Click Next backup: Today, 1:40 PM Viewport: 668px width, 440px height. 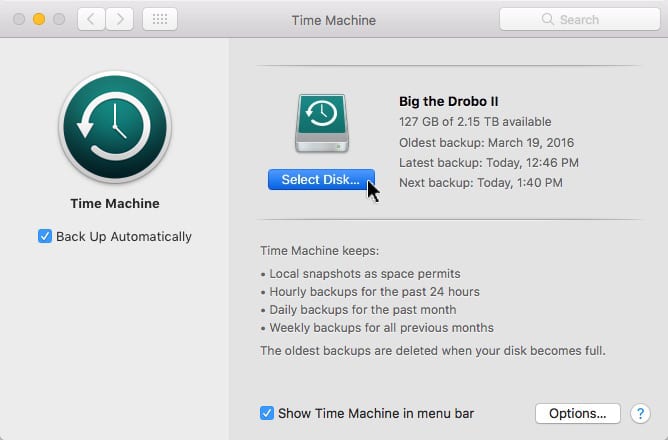[x=481, y=183]
